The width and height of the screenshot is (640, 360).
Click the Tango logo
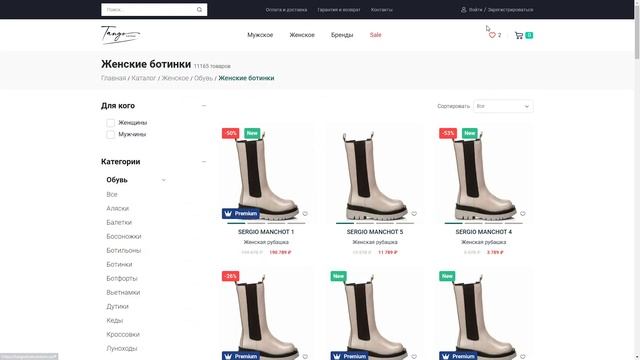pos(120,35)
